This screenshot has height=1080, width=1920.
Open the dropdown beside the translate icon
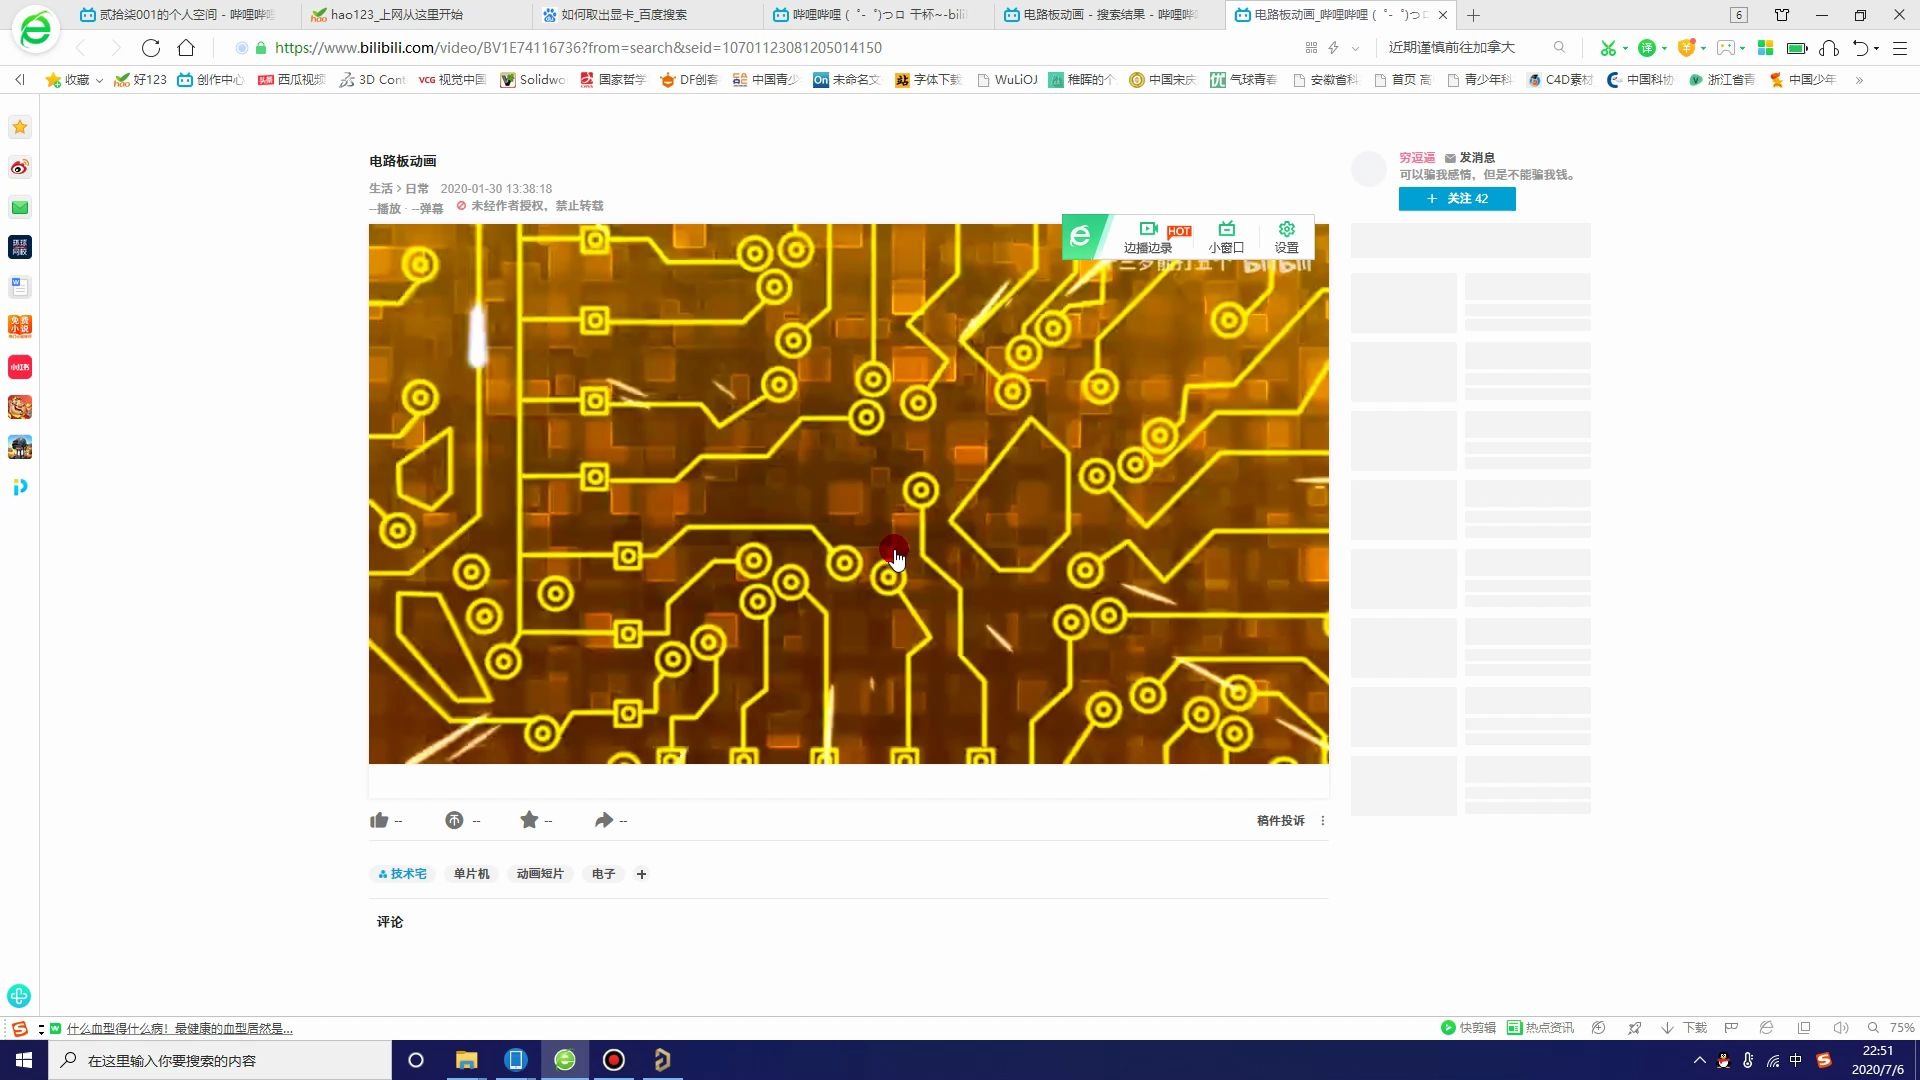tap(1663, 47)
